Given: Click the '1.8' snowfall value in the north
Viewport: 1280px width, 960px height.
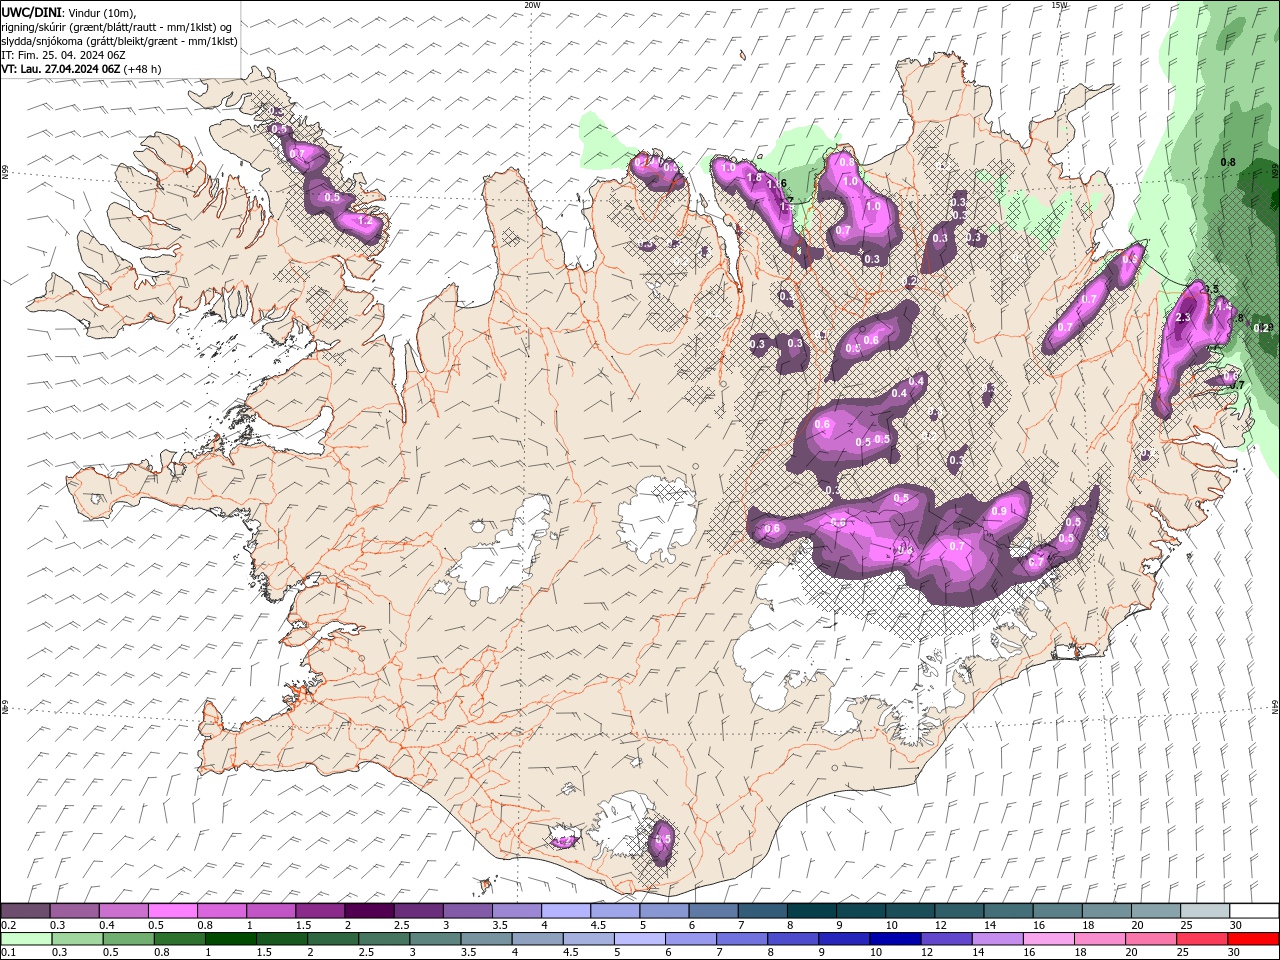Looking at the screenshot, I should [754, 178].
